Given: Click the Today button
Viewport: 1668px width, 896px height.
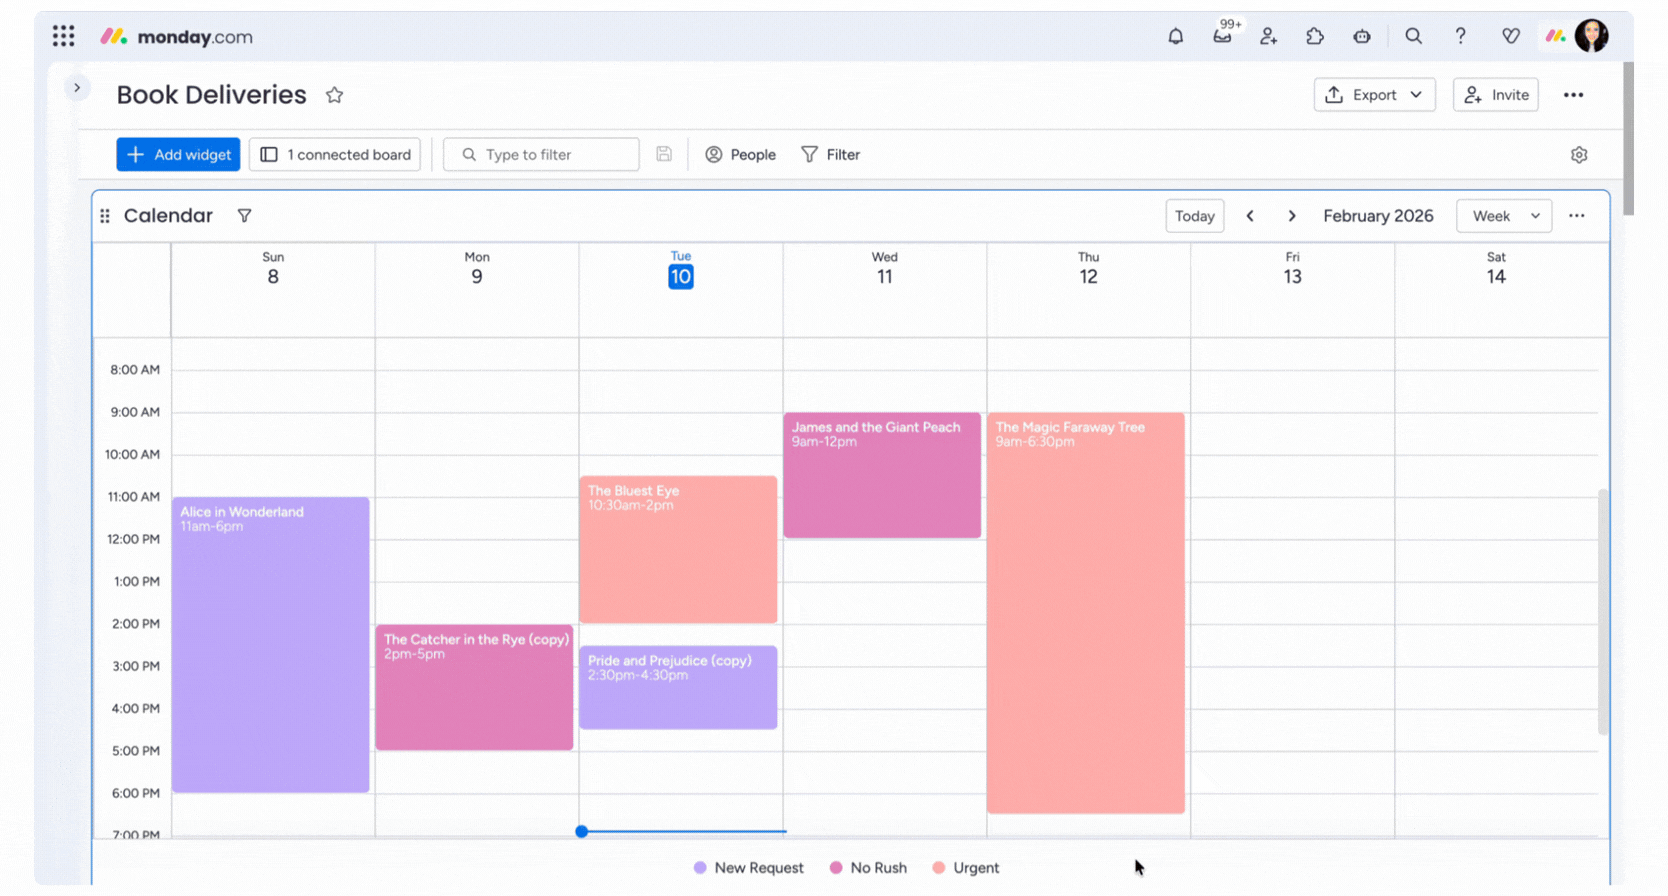Looking at the screenshot, I should (x=1194, y=216).
